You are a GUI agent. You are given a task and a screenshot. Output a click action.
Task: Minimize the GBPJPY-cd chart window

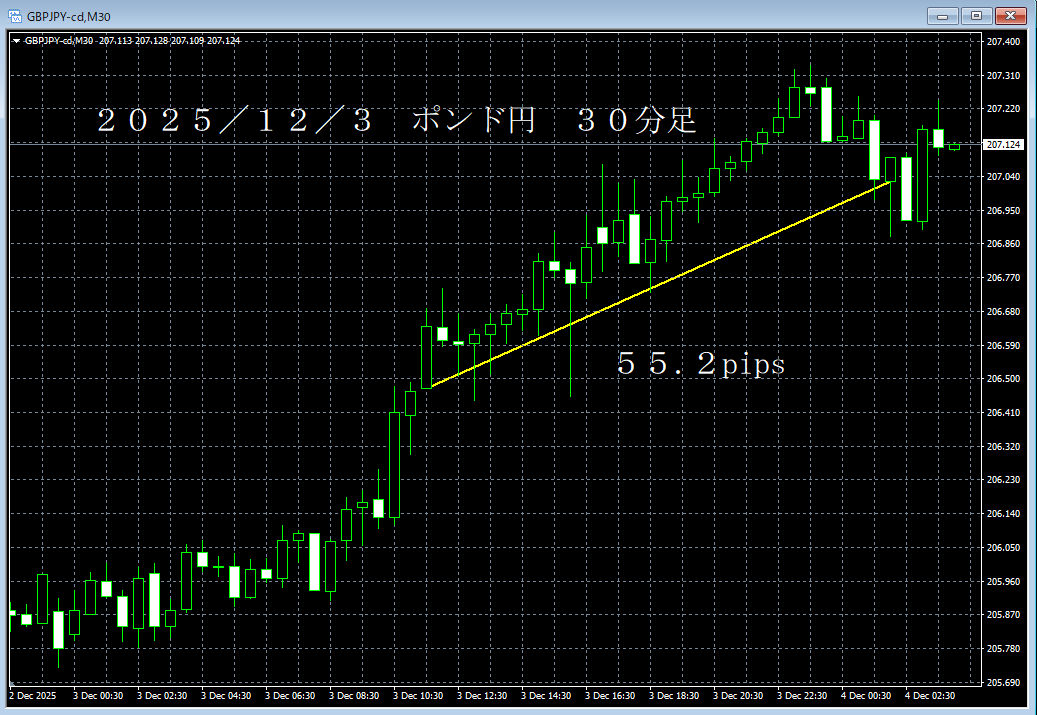[941, 15]
